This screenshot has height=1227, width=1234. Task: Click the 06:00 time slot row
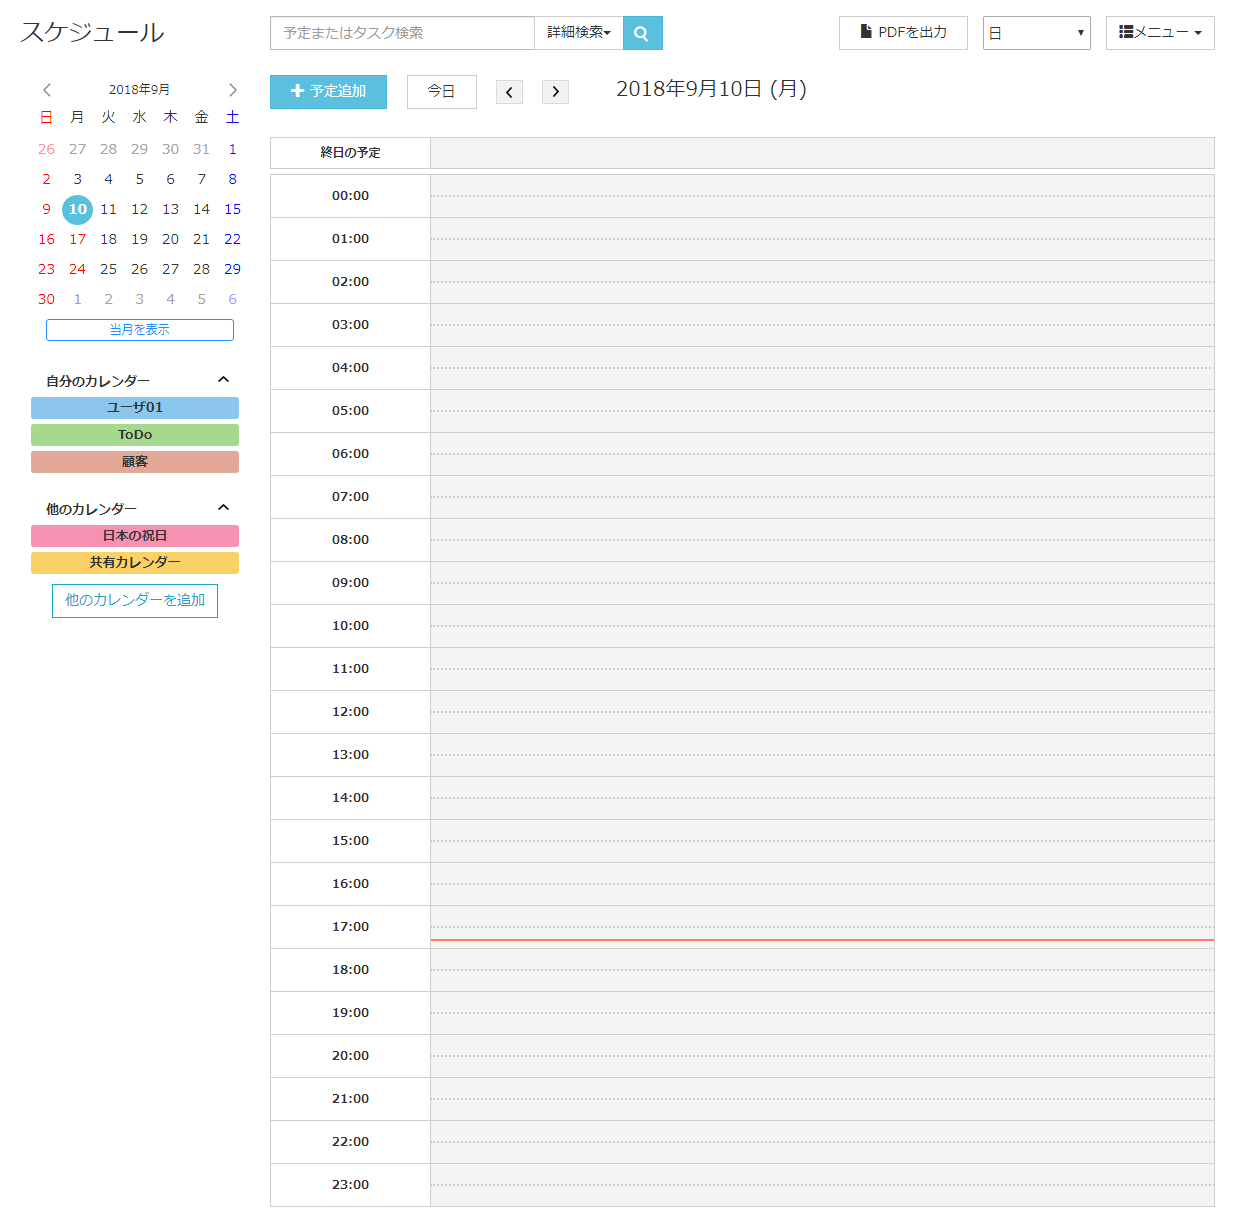coord(742,454)
